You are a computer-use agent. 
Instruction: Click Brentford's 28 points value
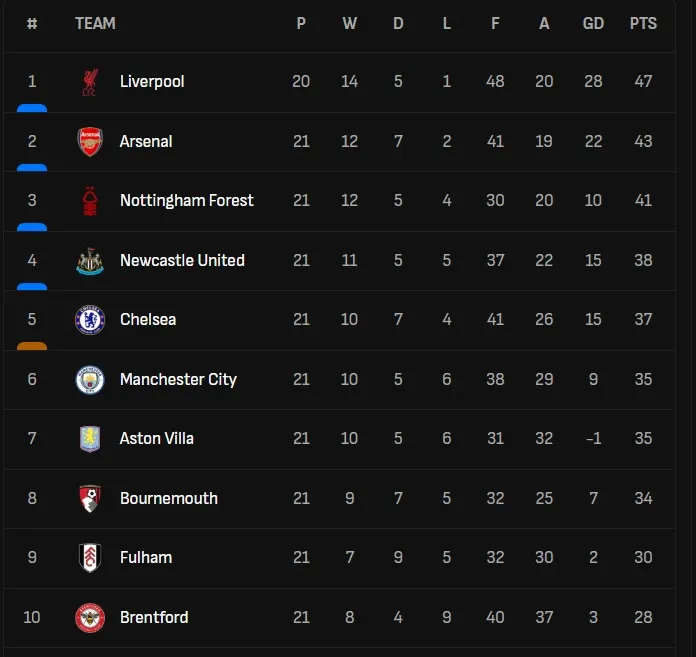click(643, 617)
